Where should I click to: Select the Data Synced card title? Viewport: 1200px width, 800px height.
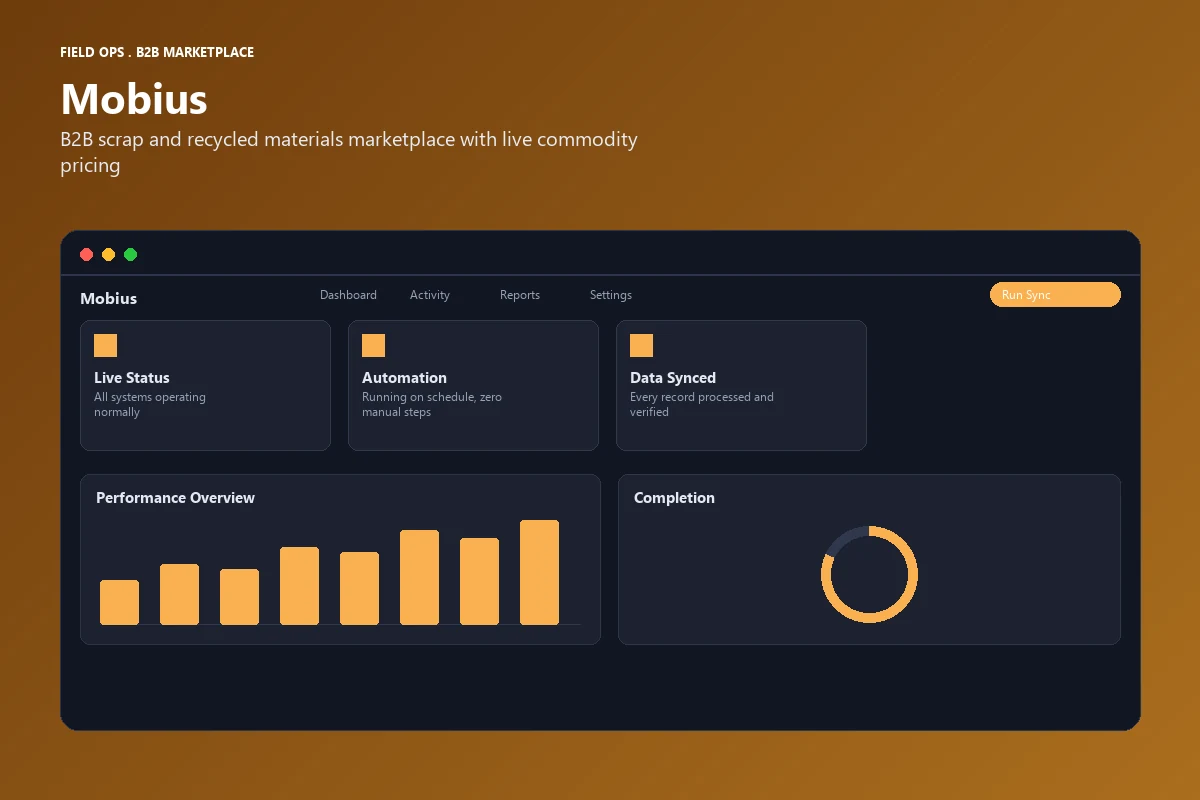tap(673, 378)
